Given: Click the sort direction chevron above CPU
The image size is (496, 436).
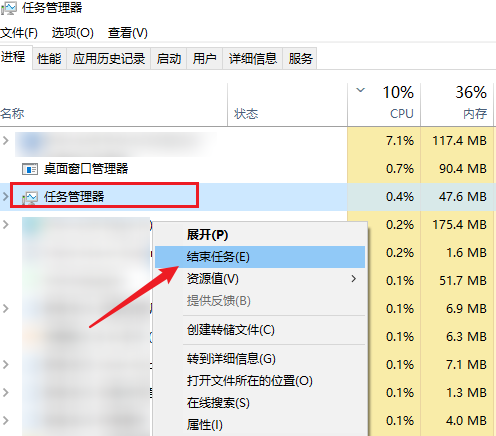Looking at the screenshot, I should tap(360, 90).
